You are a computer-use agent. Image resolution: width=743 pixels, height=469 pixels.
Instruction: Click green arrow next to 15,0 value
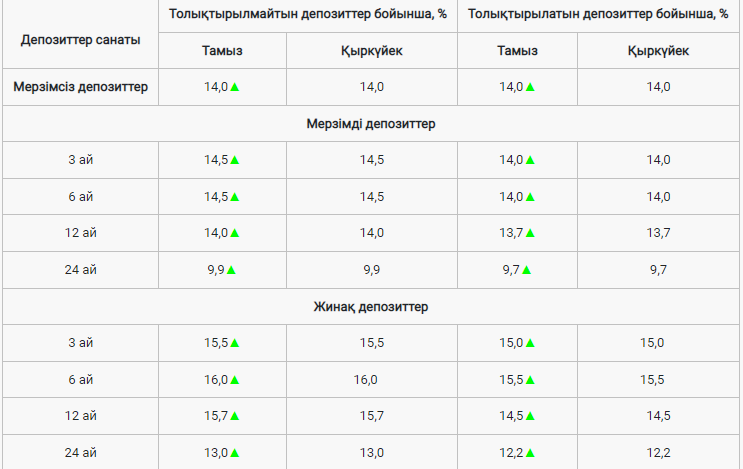click(x=530, y=343)
